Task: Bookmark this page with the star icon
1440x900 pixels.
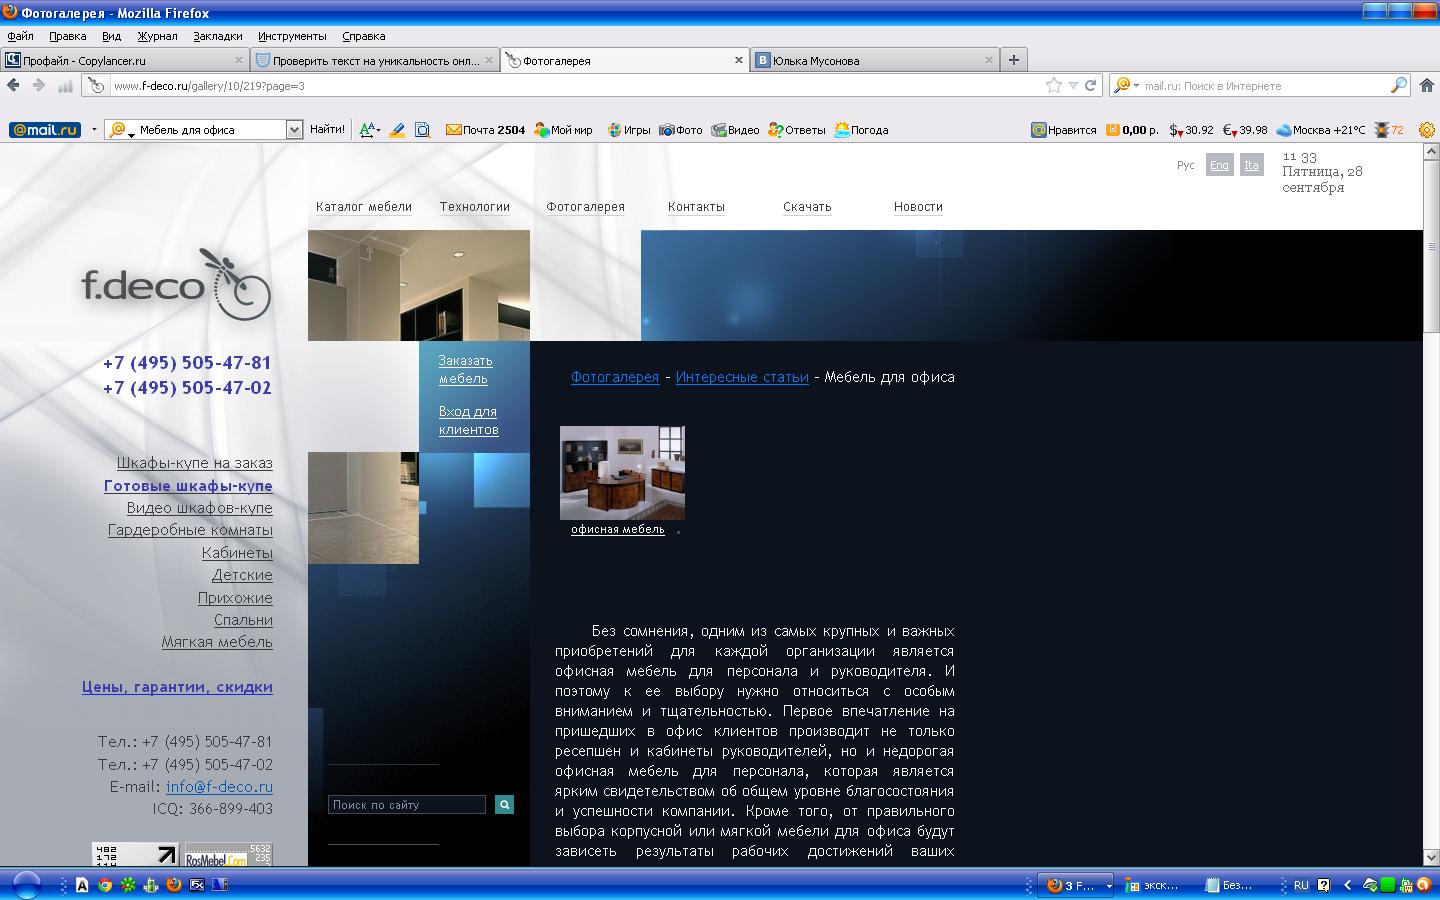Action: pos(1054,86)
